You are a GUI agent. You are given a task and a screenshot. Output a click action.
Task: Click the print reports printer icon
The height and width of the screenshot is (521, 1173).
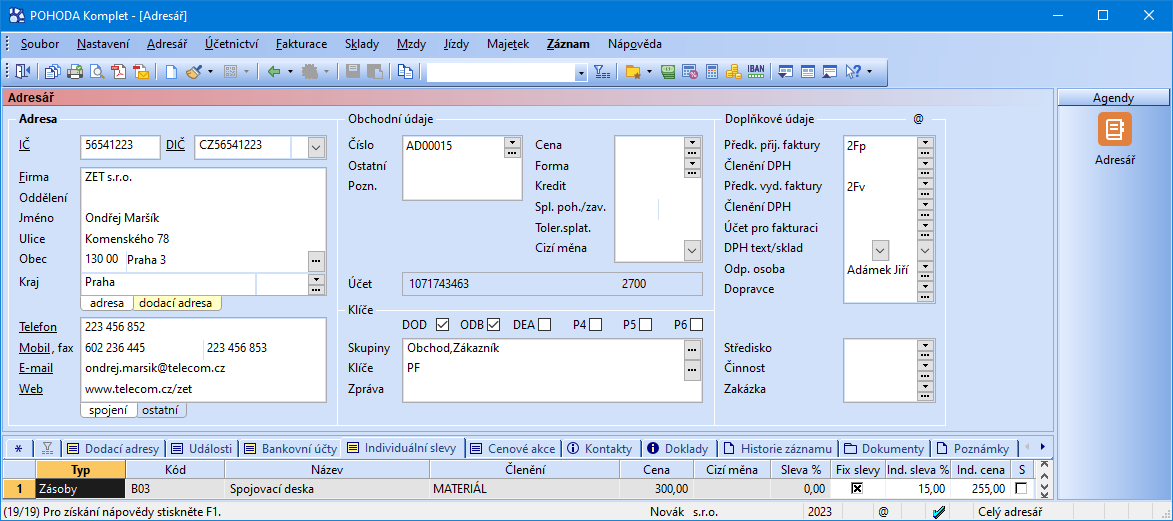[x=75, y=72]
